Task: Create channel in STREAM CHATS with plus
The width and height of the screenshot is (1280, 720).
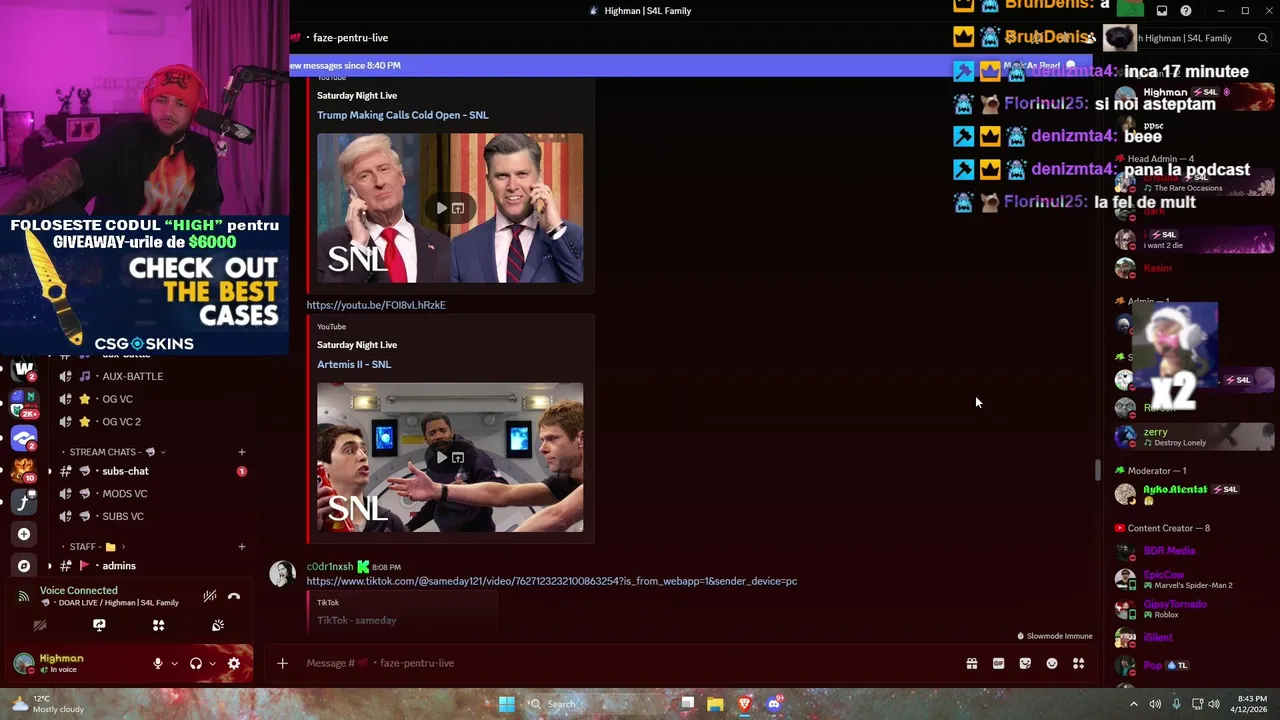Action: point(241,452)
